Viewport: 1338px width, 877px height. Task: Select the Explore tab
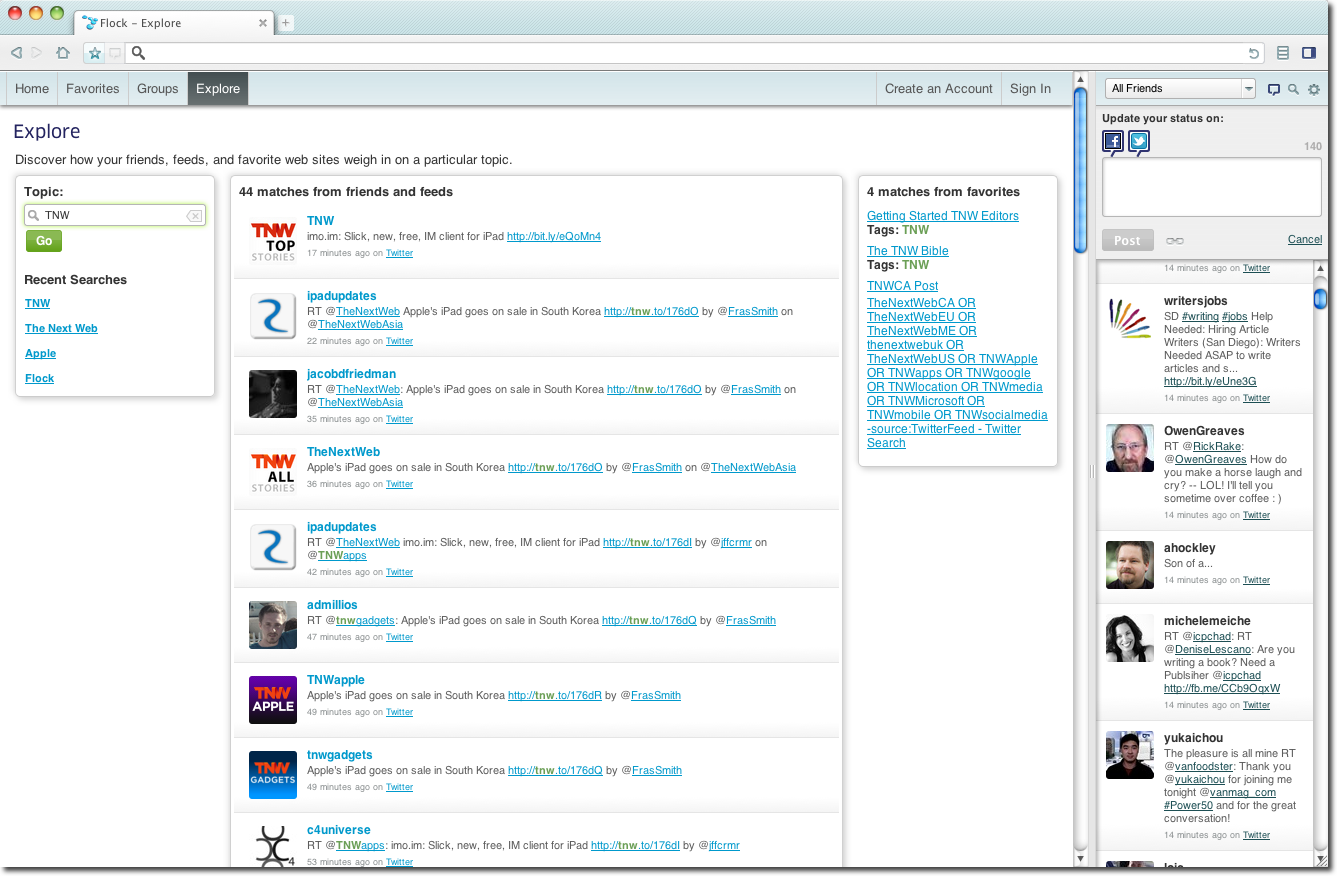[218, 88]
